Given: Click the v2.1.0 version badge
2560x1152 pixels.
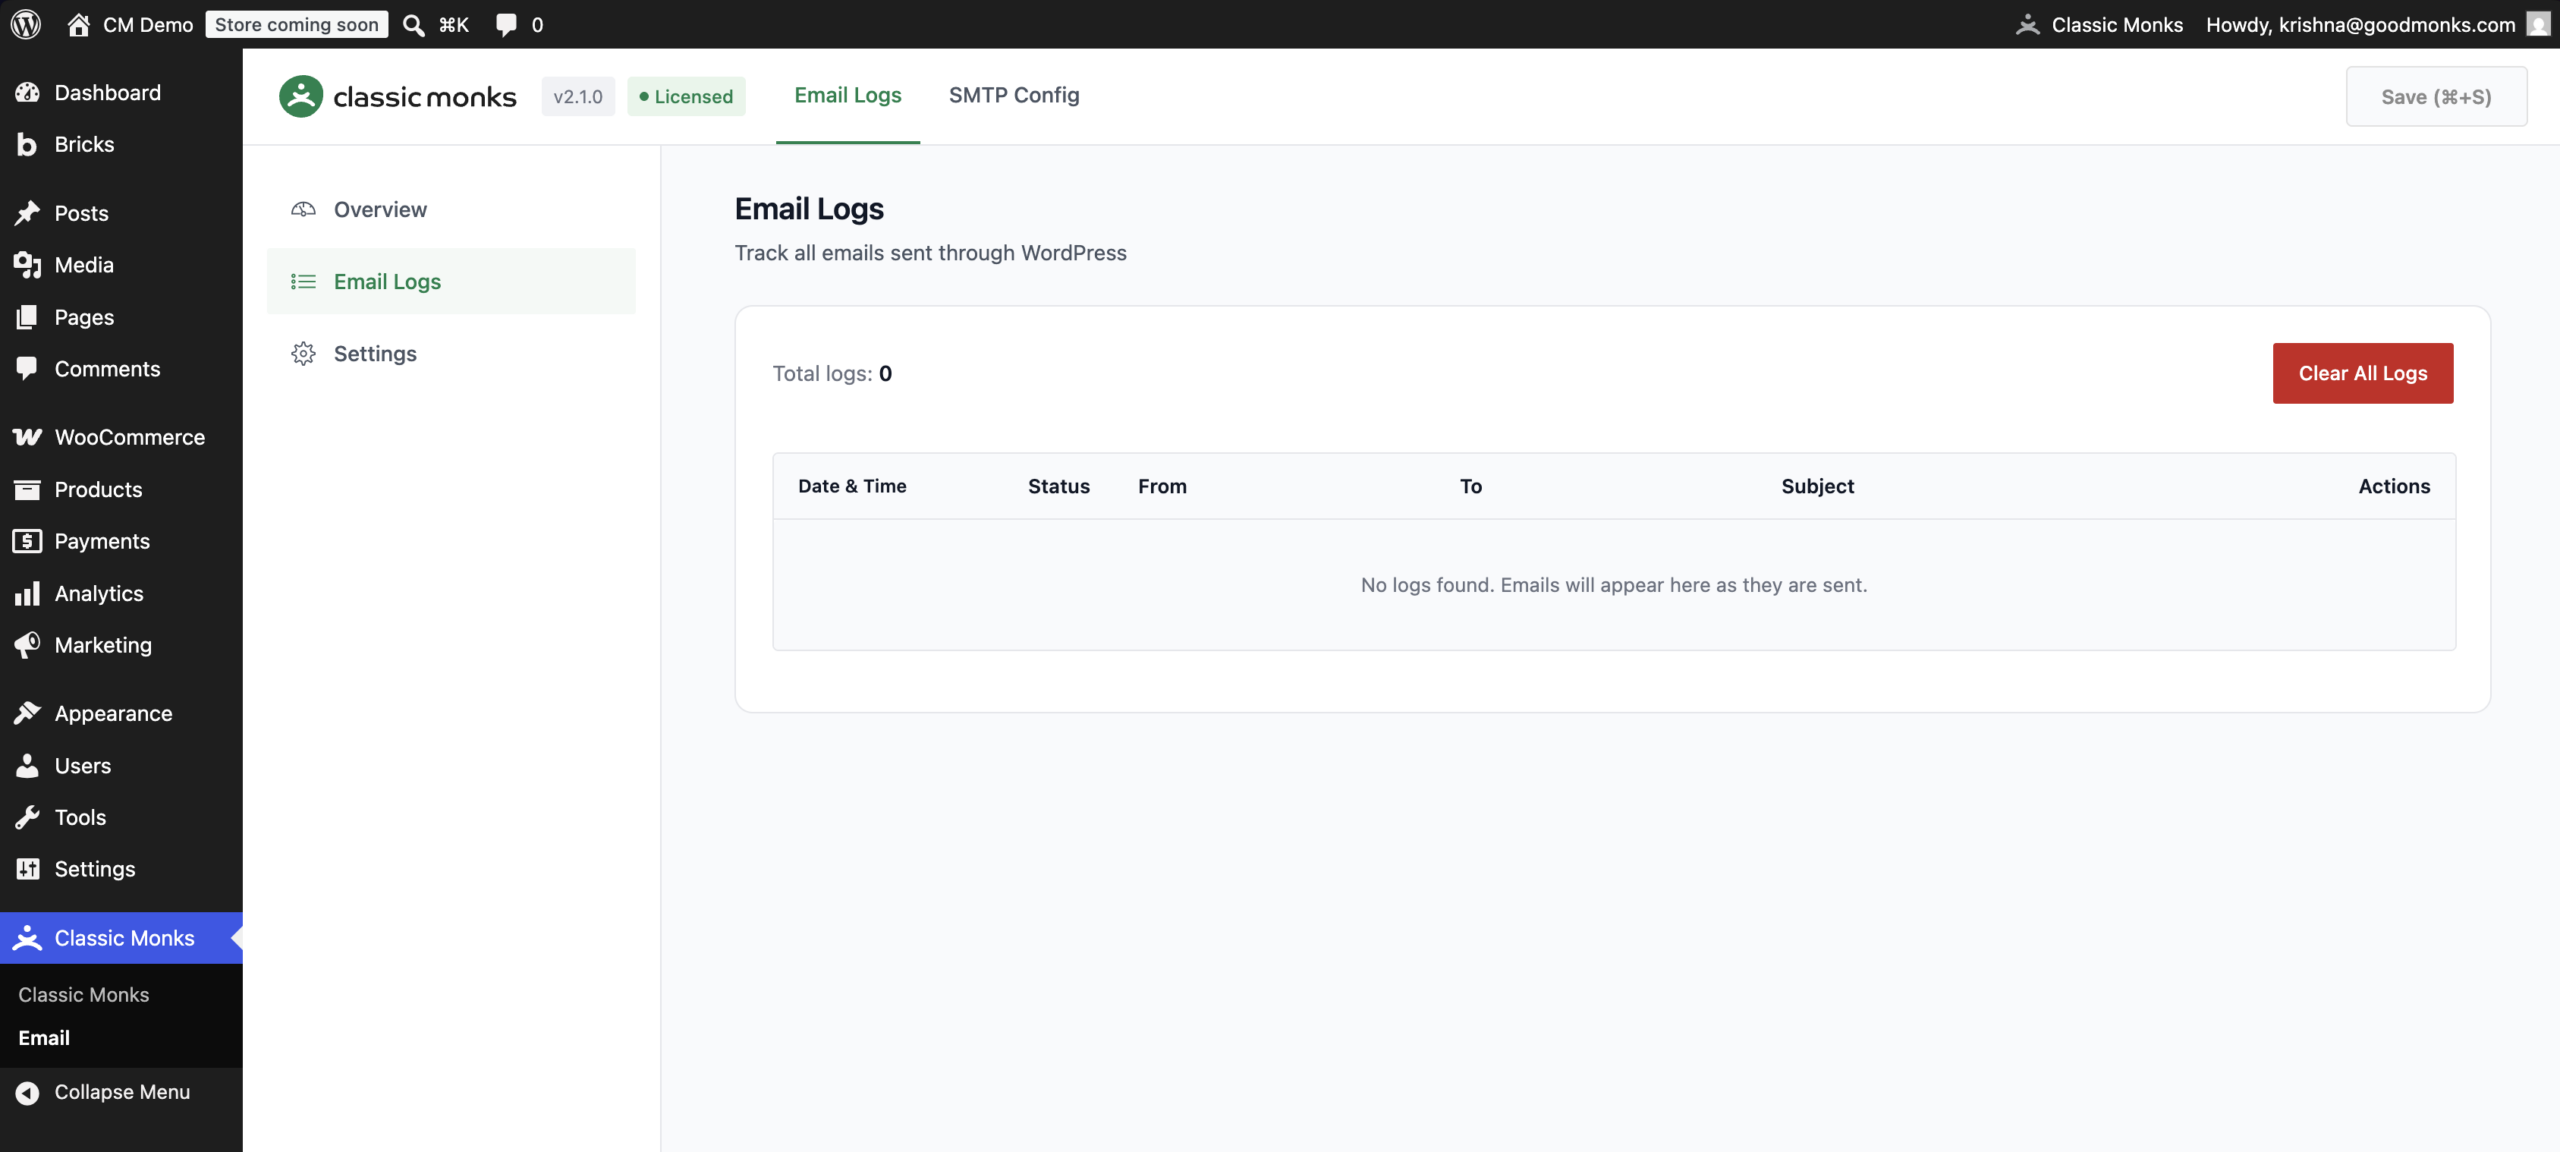Looking at the screenshot, I should click(578, 96).
